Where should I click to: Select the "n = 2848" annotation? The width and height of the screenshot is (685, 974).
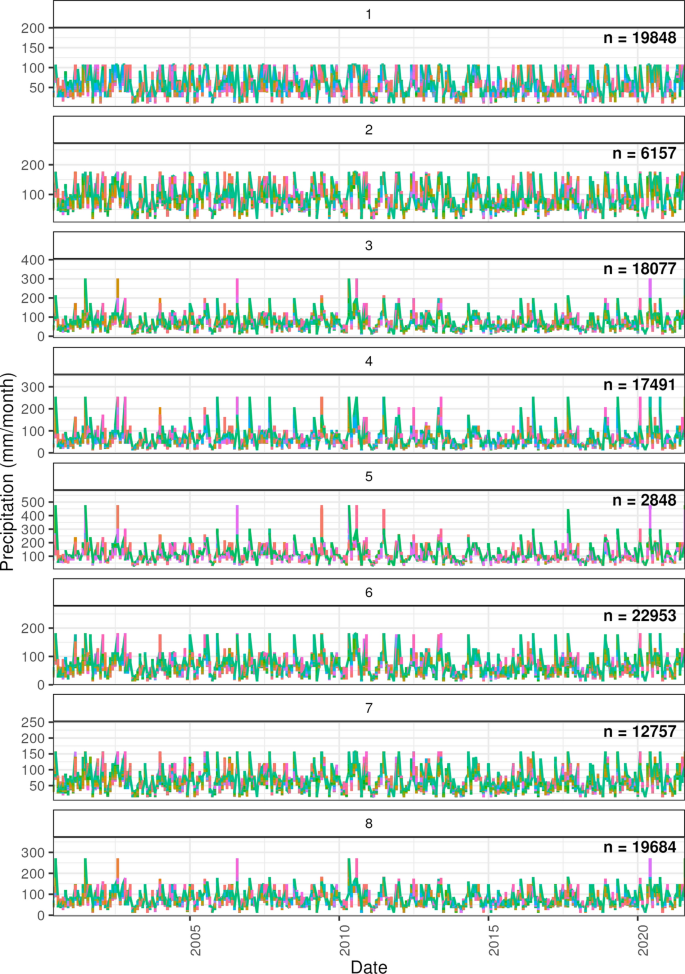coord(644,500)
